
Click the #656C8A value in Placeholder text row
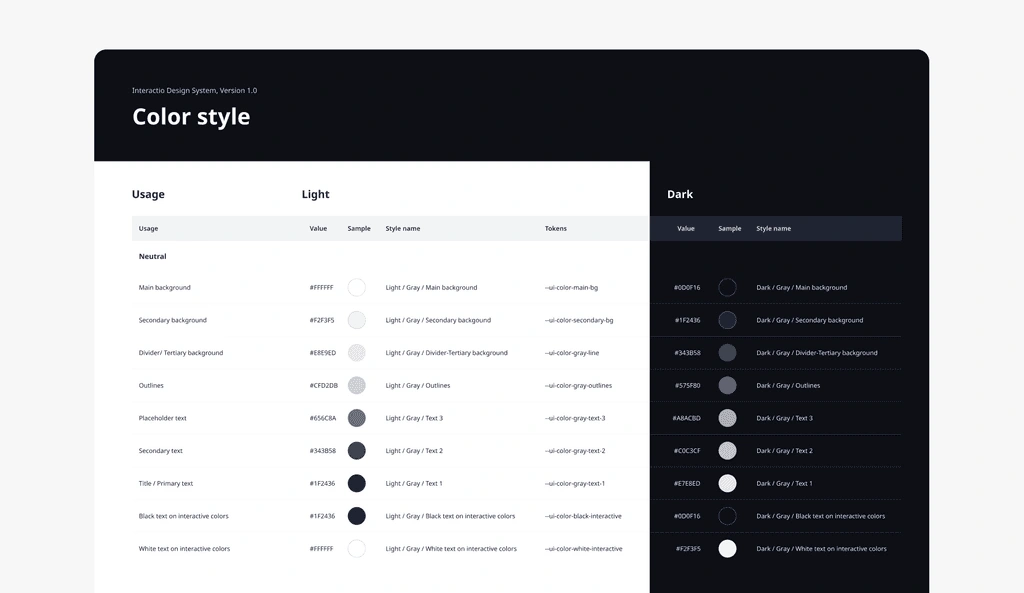(x=323, y=418)
